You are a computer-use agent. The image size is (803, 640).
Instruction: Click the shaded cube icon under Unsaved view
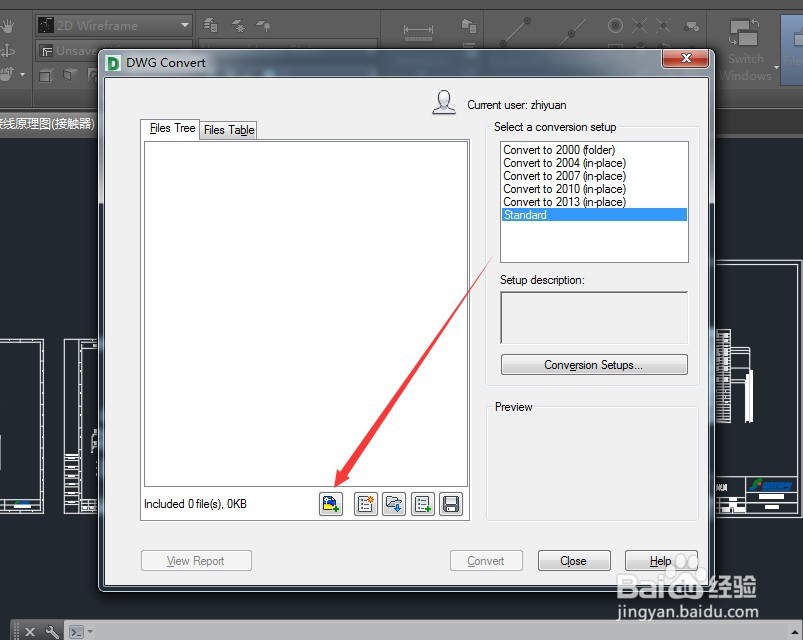point(70,75)
